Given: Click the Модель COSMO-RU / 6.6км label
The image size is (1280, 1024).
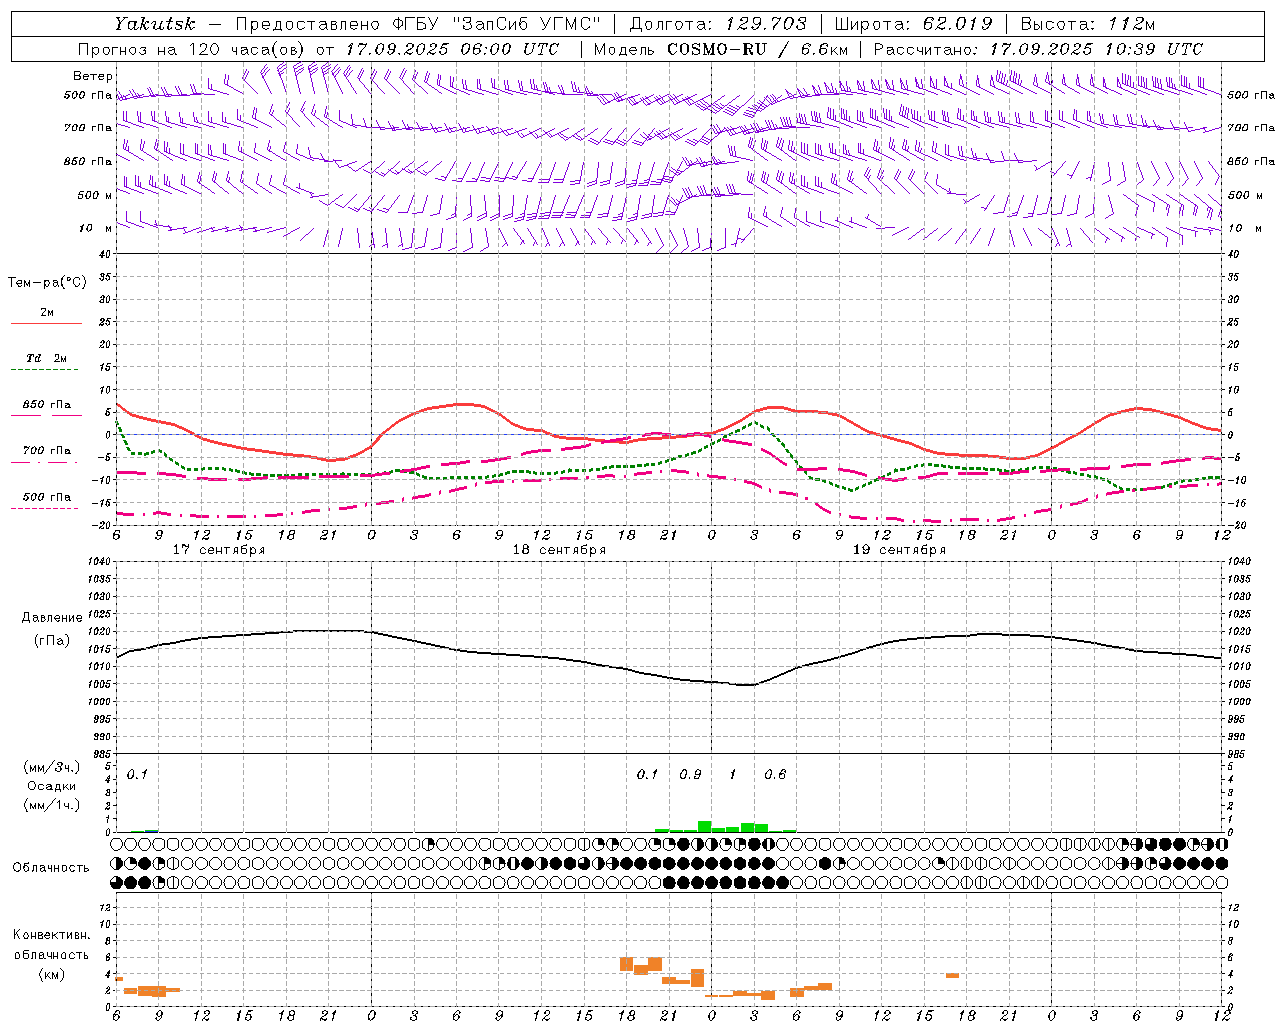Looking at the screenshot, I should (721, 49).
